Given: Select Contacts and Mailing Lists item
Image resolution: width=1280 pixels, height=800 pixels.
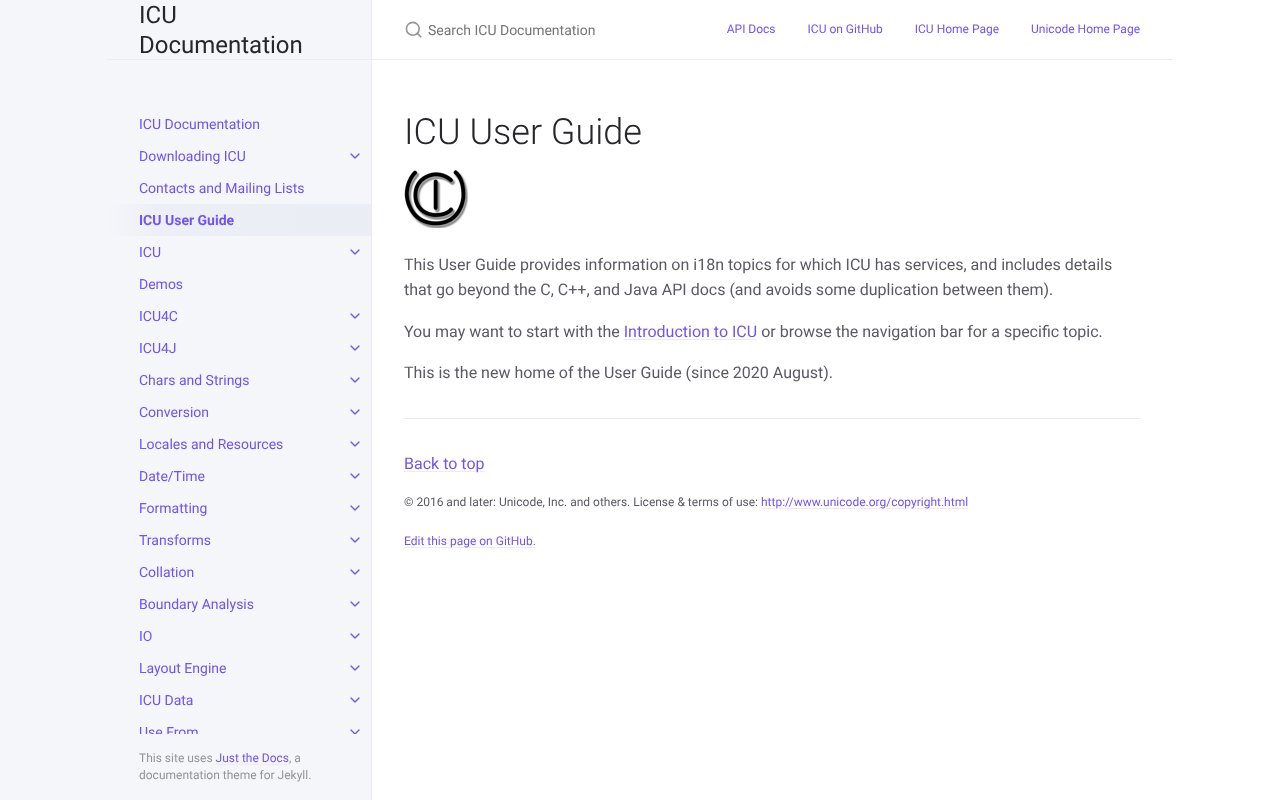Looking at the screenshot, I should [221, 188].
